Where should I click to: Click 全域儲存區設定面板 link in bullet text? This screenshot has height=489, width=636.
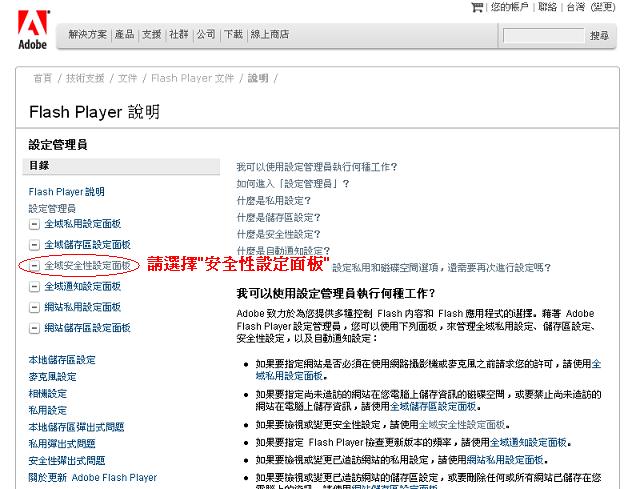(x=433, y=406)
